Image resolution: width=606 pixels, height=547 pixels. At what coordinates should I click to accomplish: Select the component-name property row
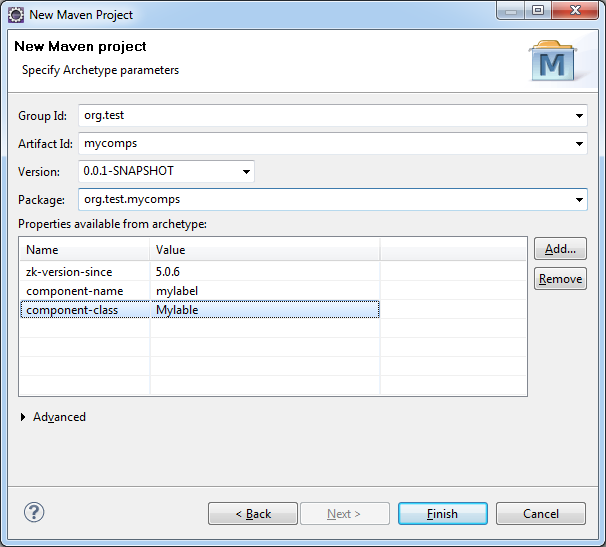(x=199, y=291)
